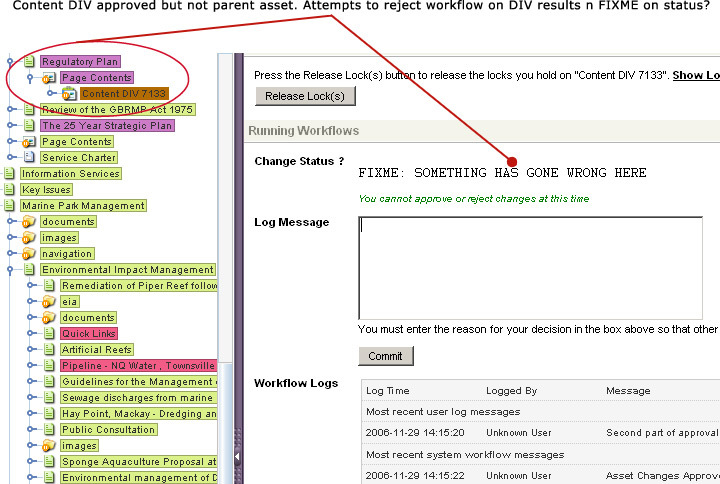Select the Artificial Reefs tree item
The height and width of the screenshot is (484, 720).
[97, 349]
